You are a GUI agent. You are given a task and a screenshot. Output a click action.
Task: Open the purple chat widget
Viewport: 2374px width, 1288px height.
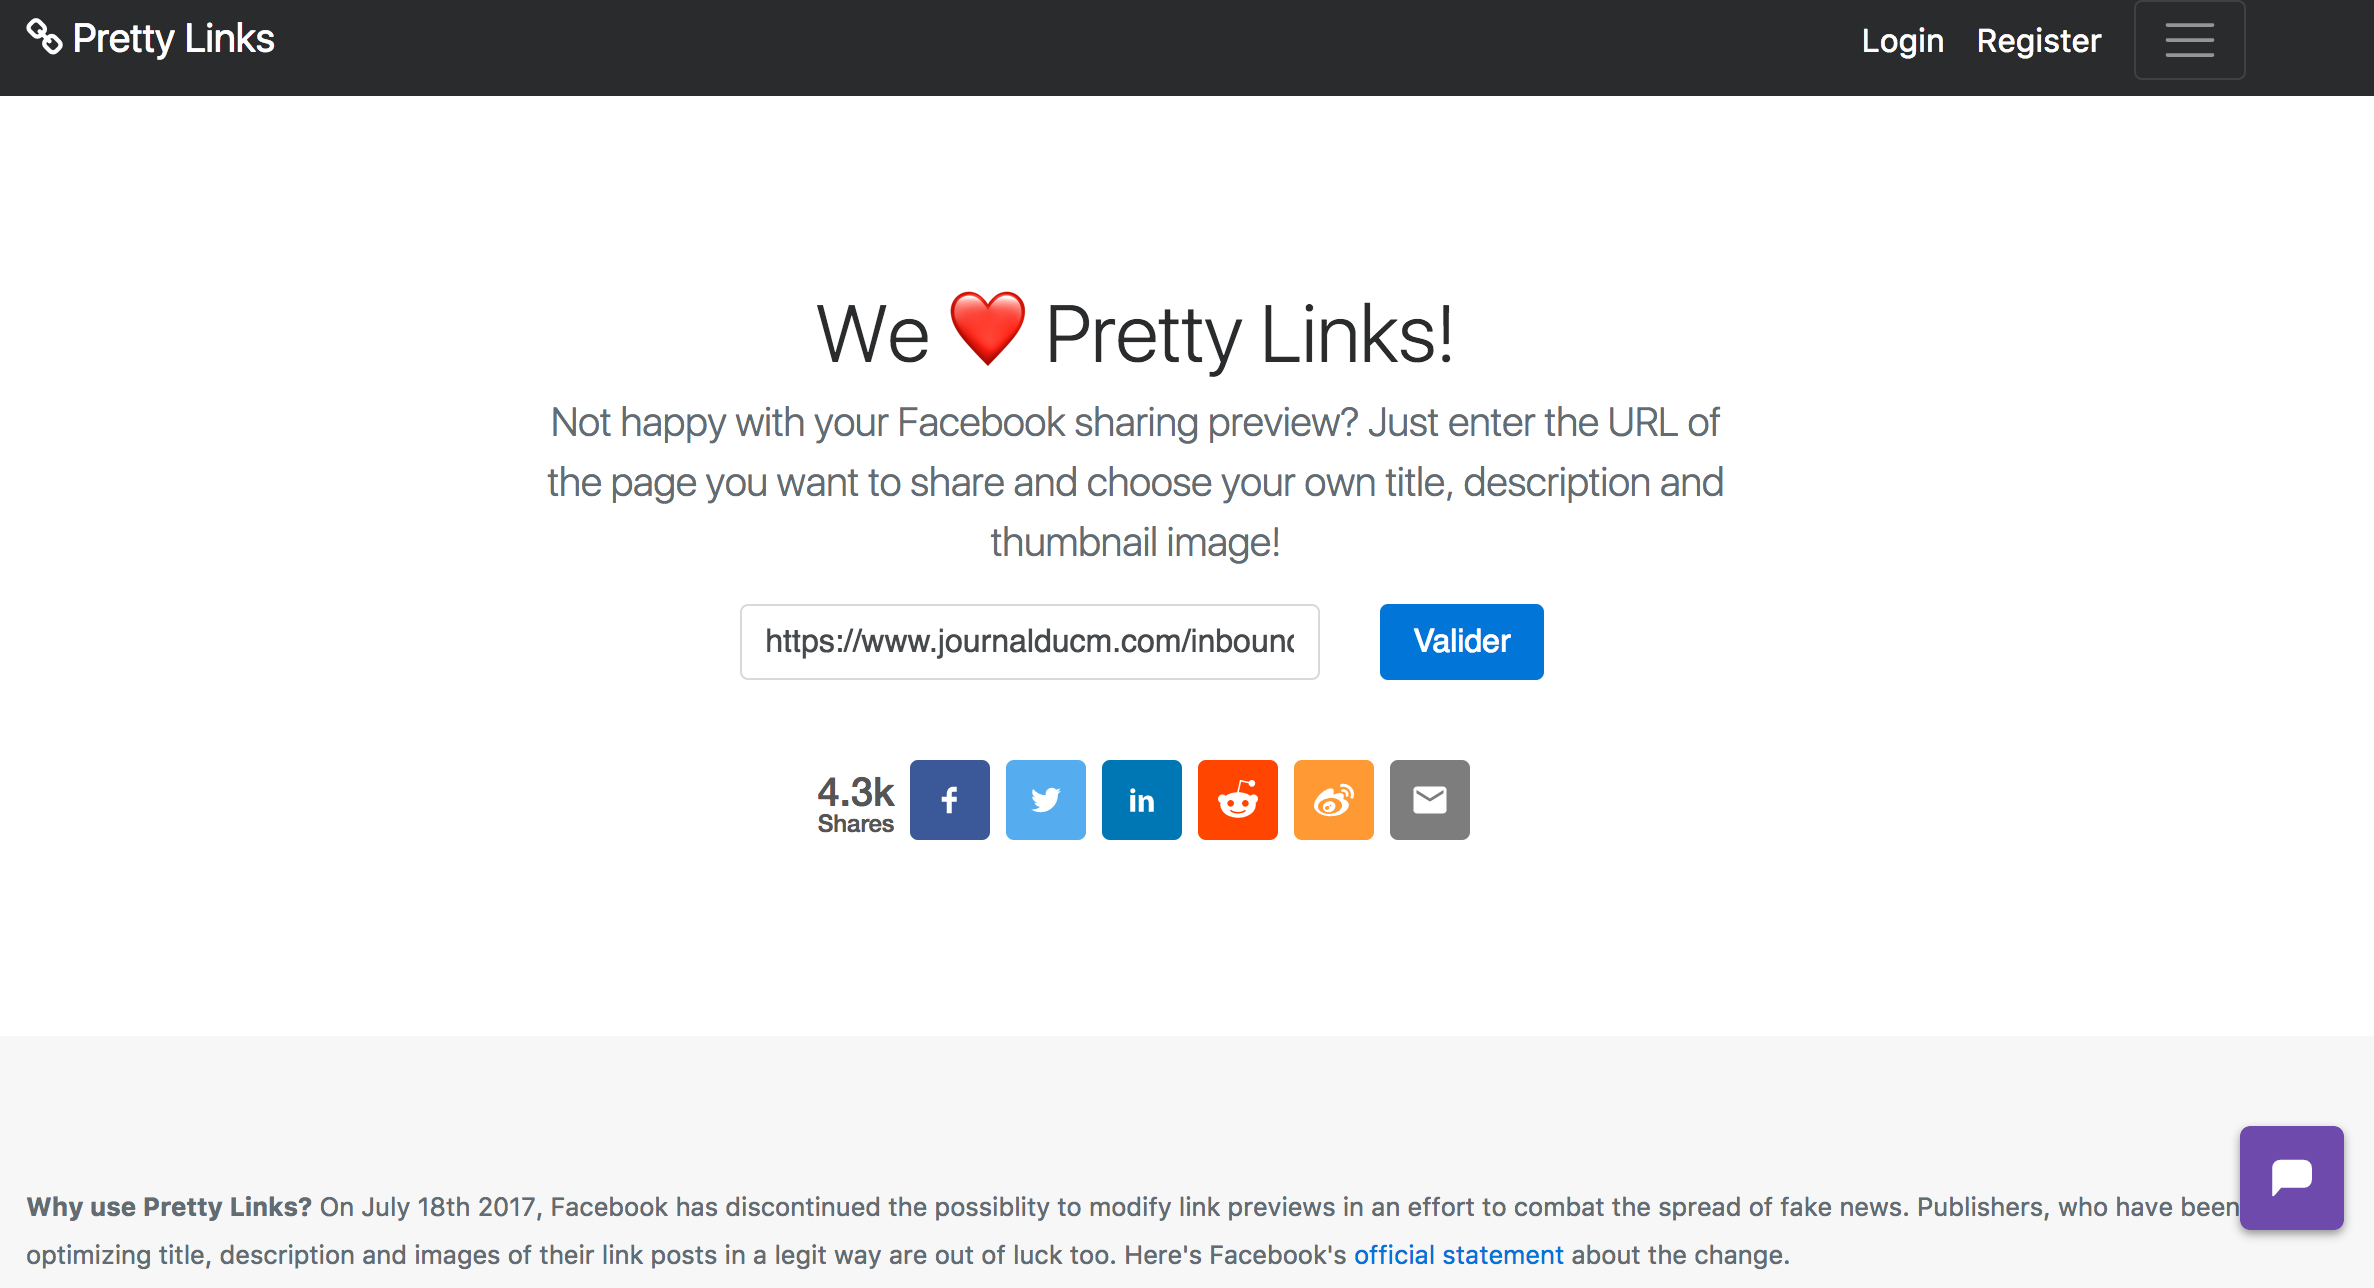click(x=2291, y=1177)
